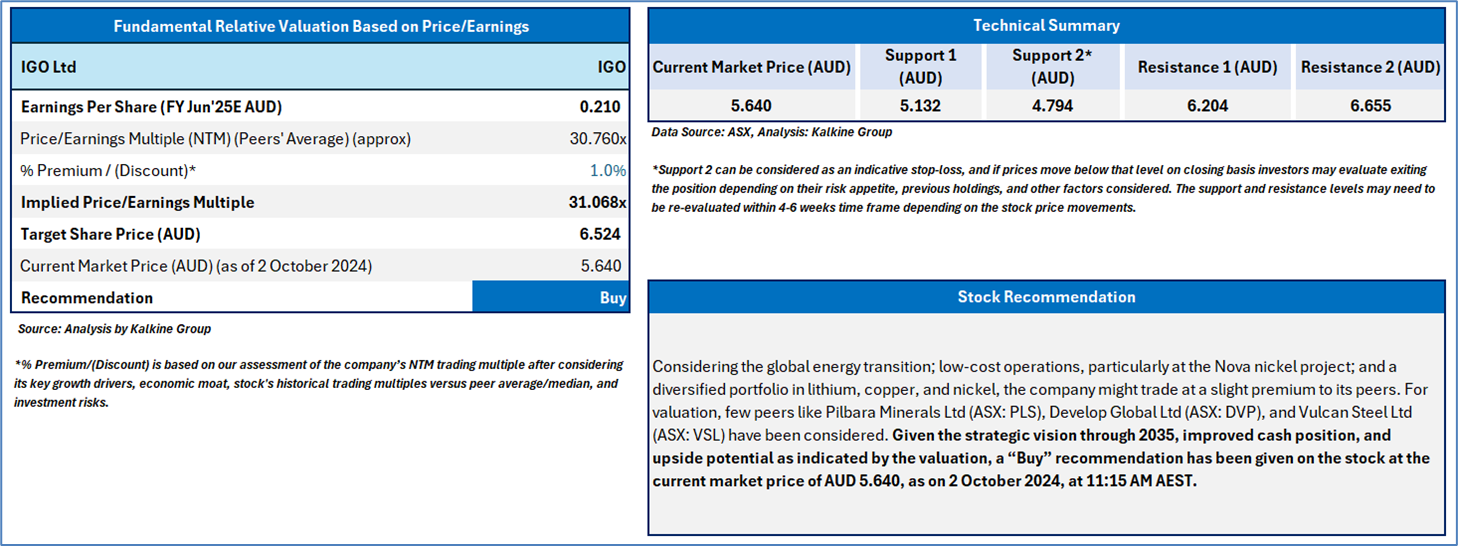Select the IGO ticker cell
1458x546 pixels.
611,67
